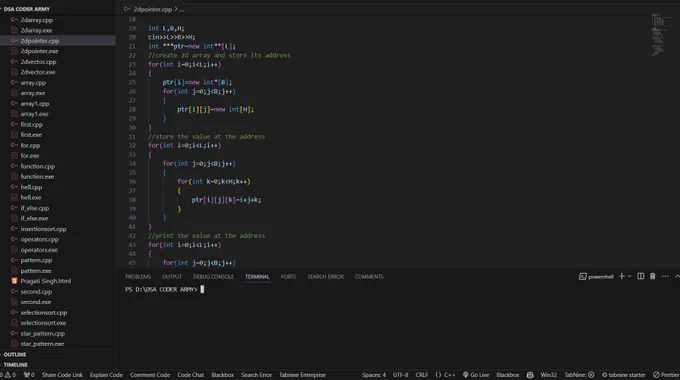Click Explain Code in the status bar
Image resolution: width=680 pixels, height=380 pixels.
[106, 375]
